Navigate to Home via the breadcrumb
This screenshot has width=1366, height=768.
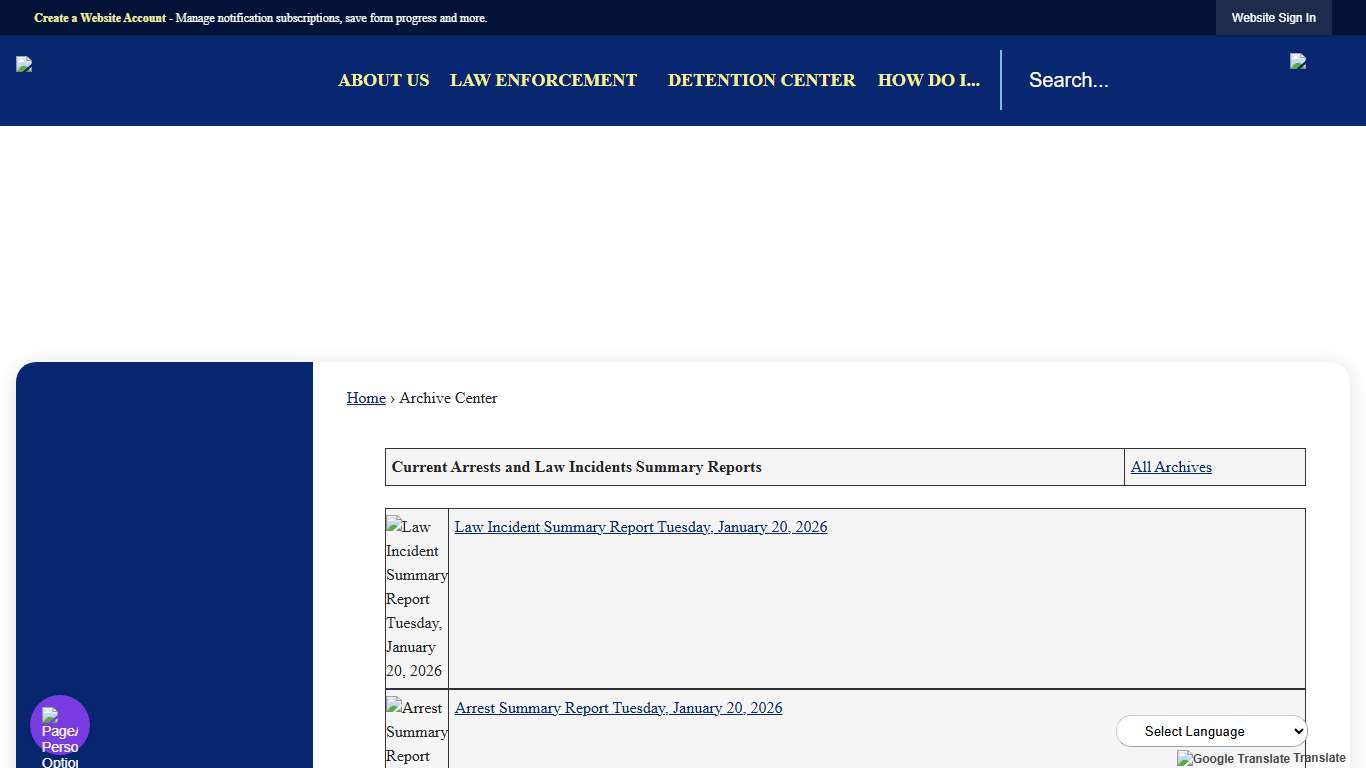tap(365, 398)
